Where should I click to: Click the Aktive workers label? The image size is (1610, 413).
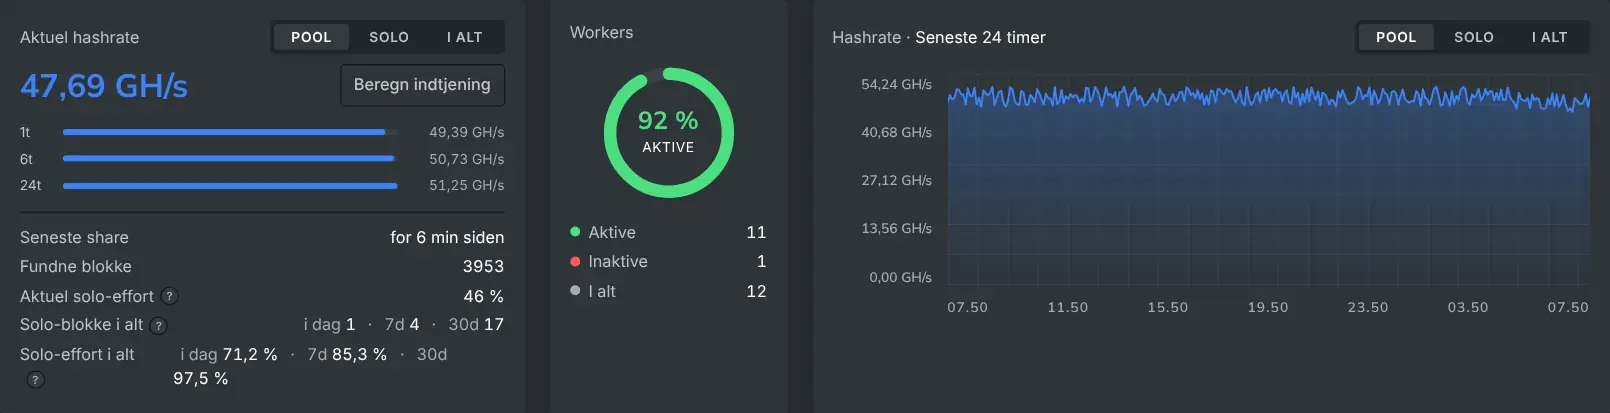click(x=612, y=232)
